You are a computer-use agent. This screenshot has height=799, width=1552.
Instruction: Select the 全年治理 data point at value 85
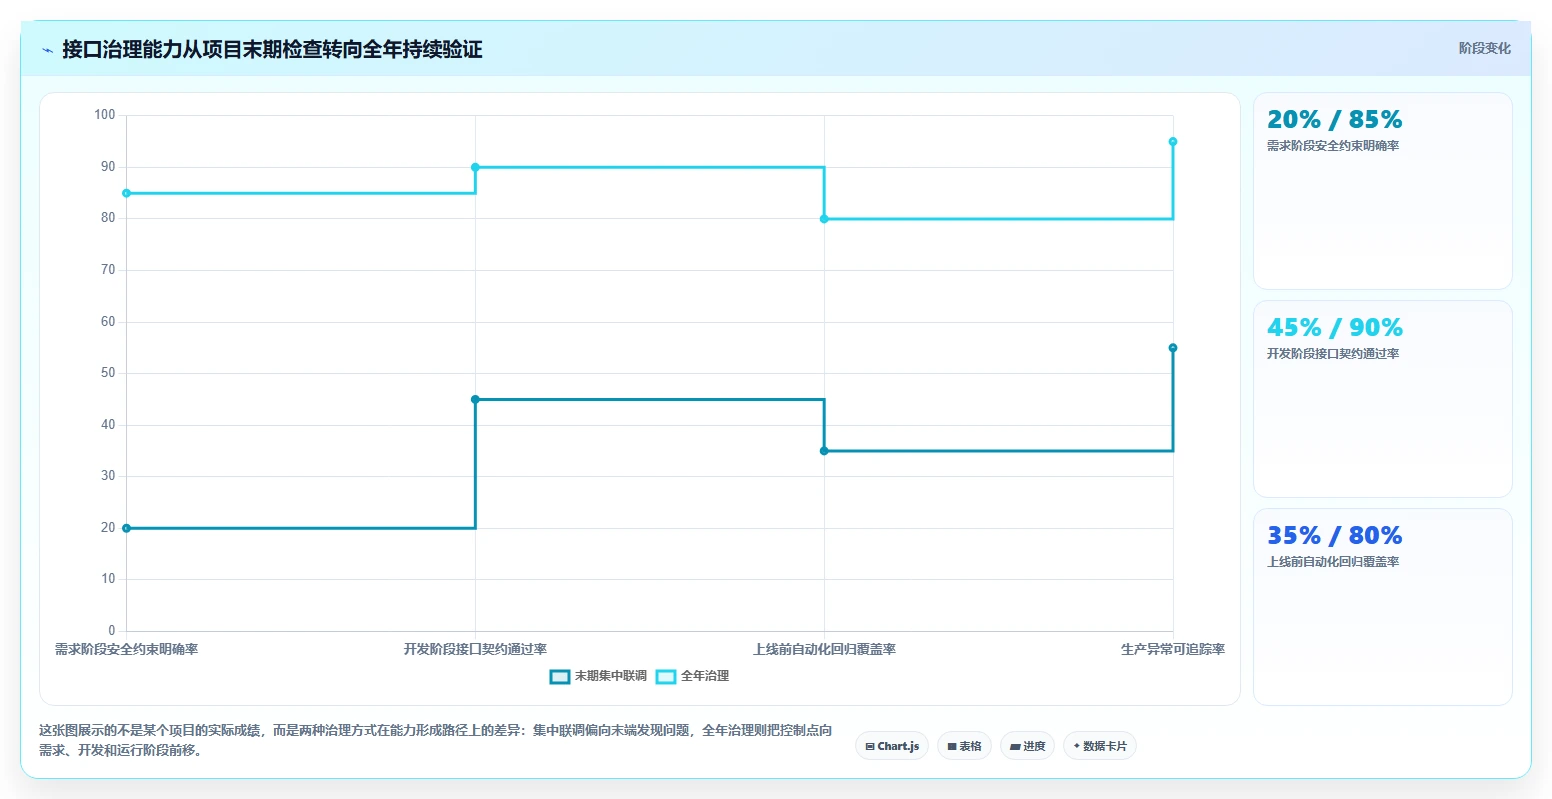[x=126, y=193]
